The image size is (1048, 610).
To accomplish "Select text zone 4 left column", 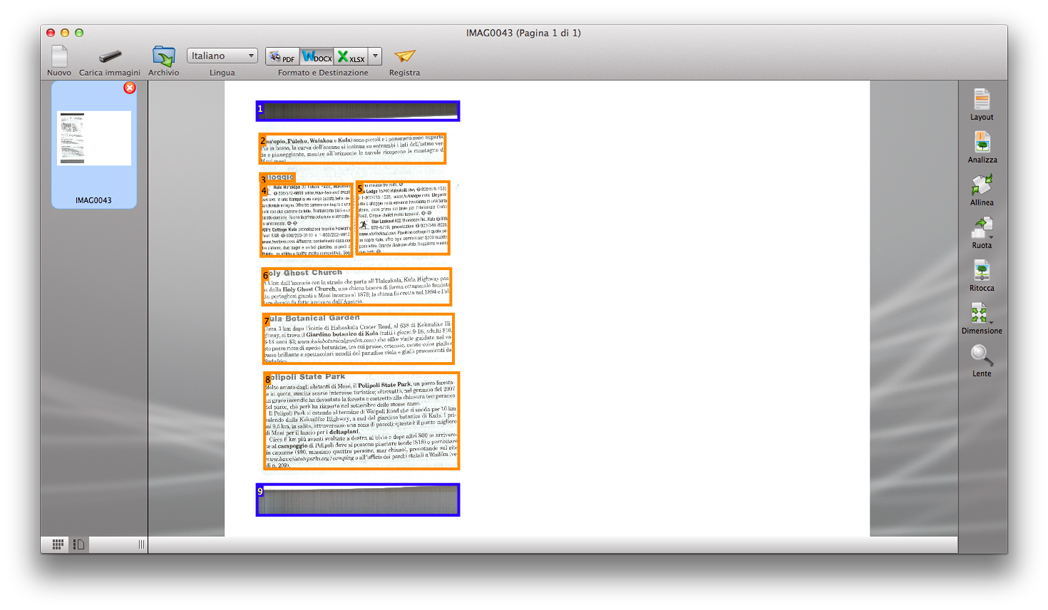I will 307,220.
